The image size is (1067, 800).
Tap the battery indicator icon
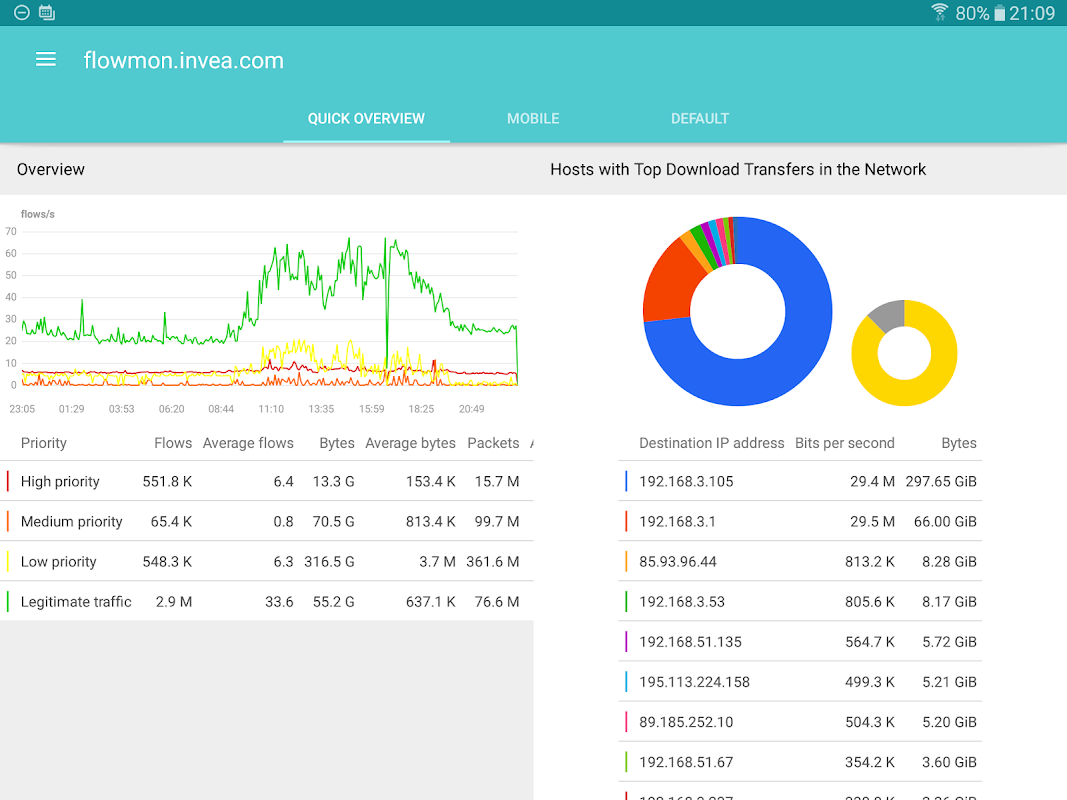click(x=999, y=13)
